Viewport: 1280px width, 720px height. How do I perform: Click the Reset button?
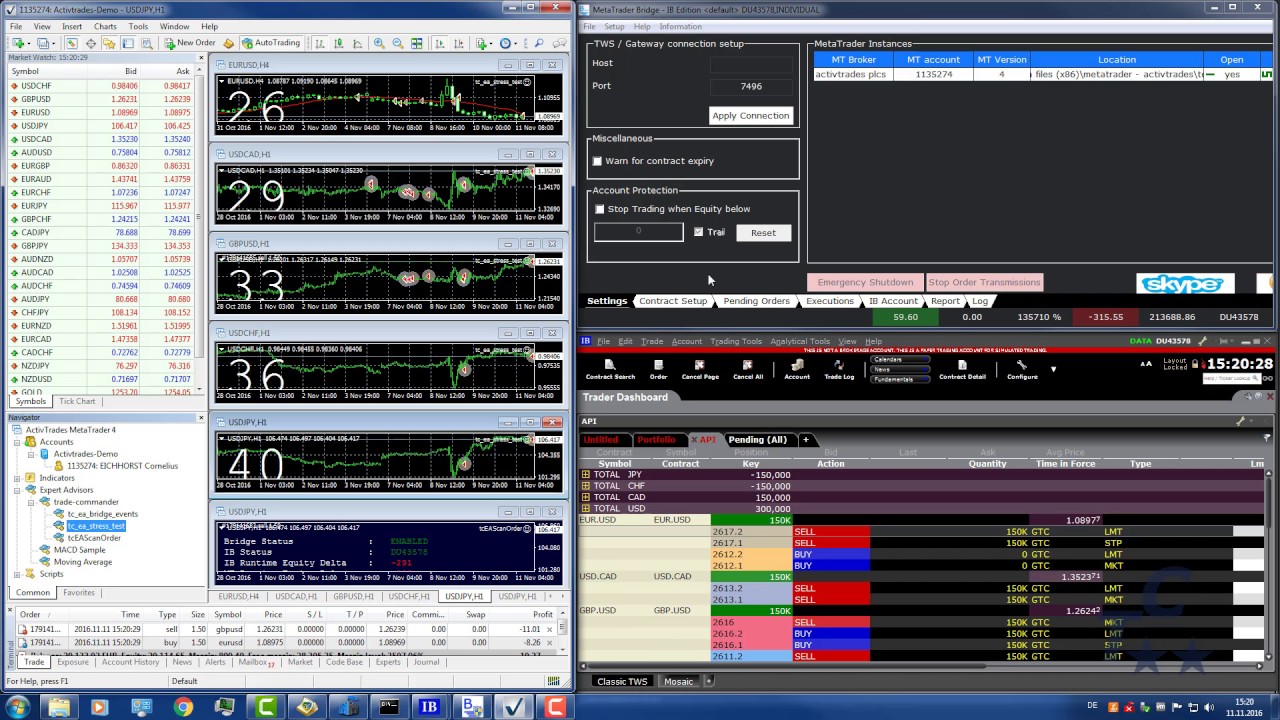point(763,232)
